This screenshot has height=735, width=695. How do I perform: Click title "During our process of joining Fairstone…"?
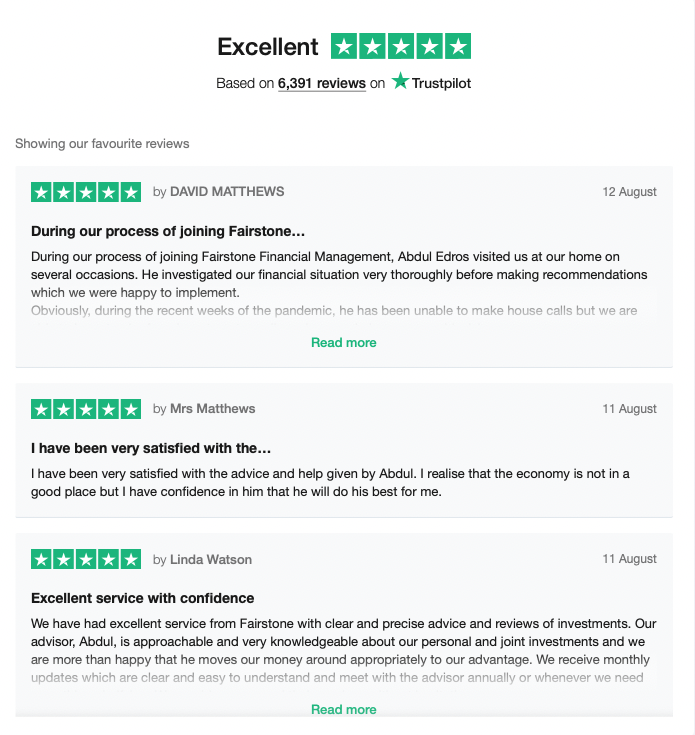click(168, 231)
